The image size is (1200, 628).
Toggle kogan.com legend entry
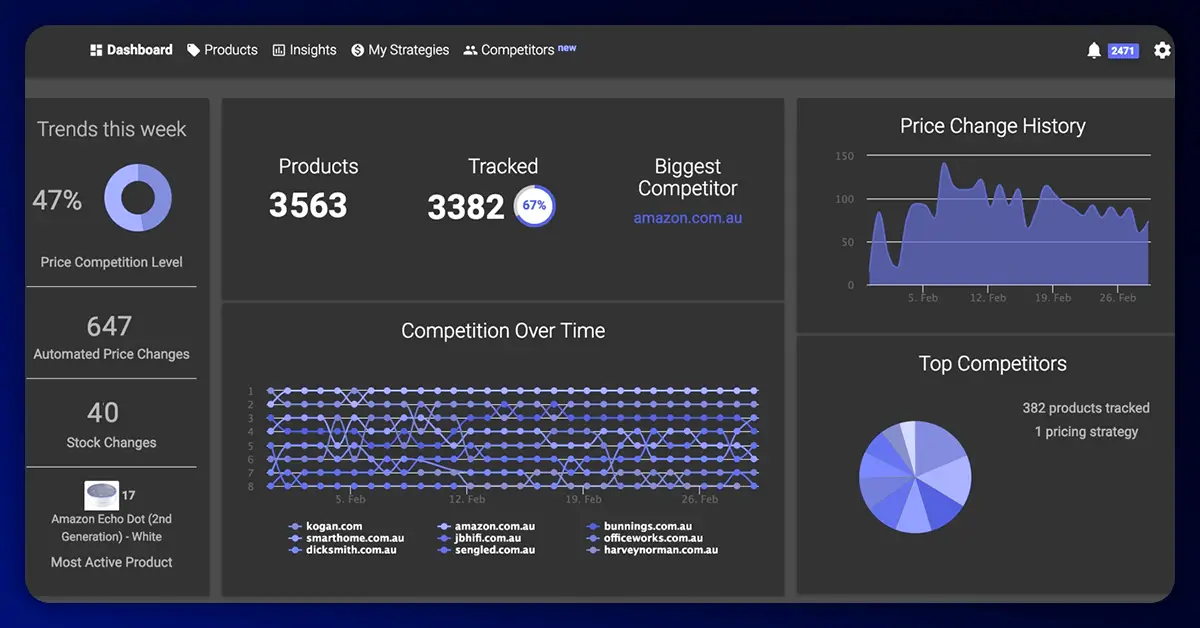[x=325, y=526]
